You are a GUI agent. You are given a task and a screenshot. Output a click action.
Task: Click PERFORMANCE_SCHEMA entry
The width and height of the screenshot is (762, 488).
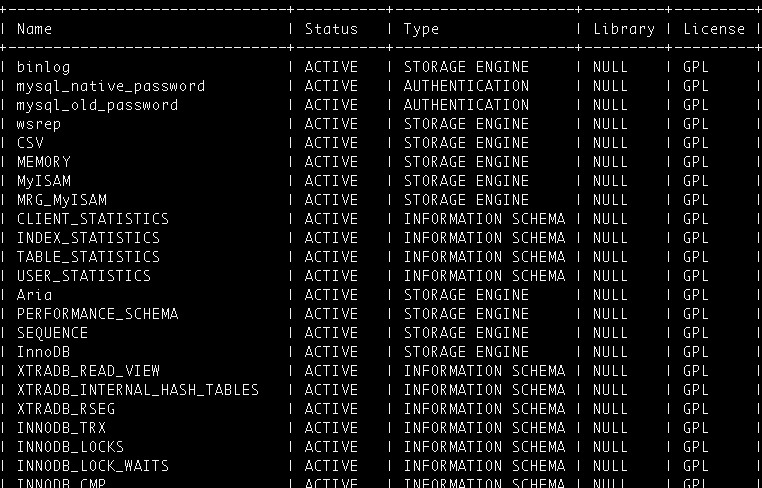tap(98, 314)
